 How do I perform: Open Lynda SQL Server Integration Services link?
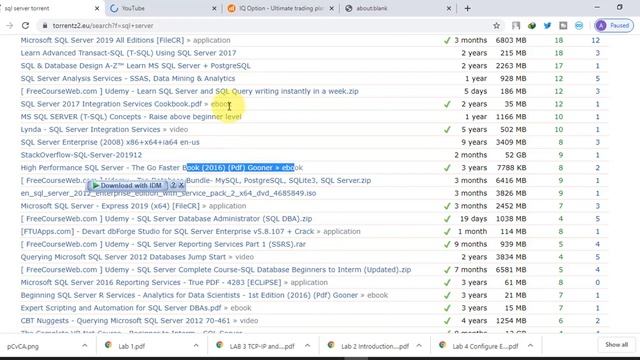pyautogui.click(x=90, y=129)
